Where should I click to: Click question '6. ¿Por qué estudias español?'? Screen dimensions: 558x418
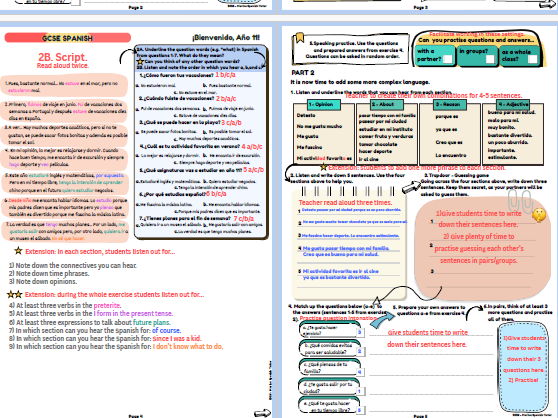tap(172, 194)
